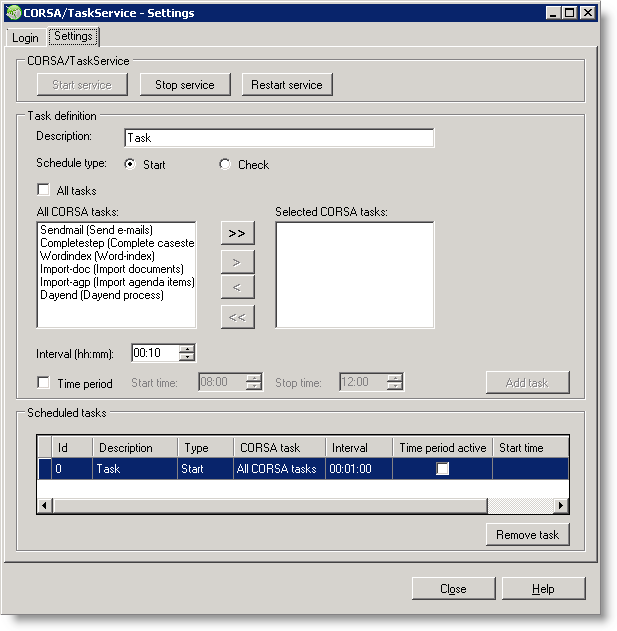Viewport: 617px width, 631px height.
Task: Add selected task with > button
Action: click(237, 262)
